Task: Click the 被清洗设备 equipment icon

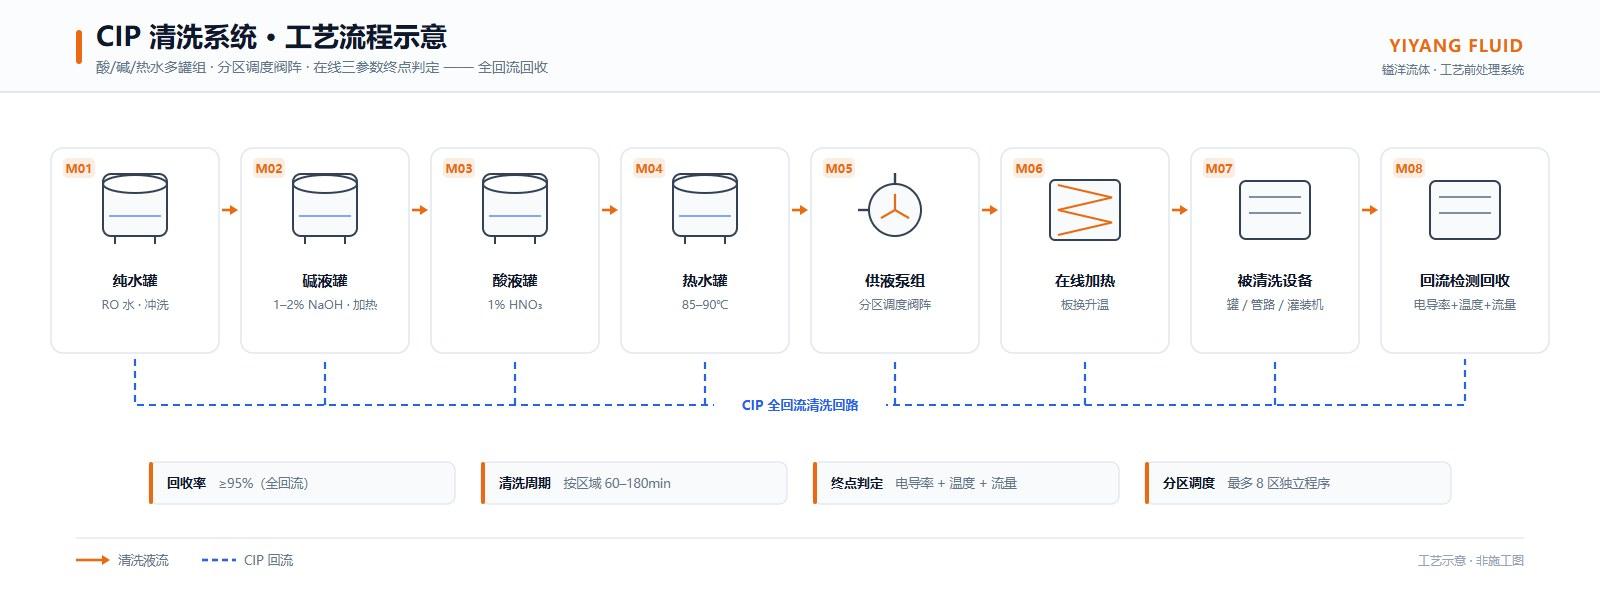Action: pyautogui.click(x=1275, y=210)
